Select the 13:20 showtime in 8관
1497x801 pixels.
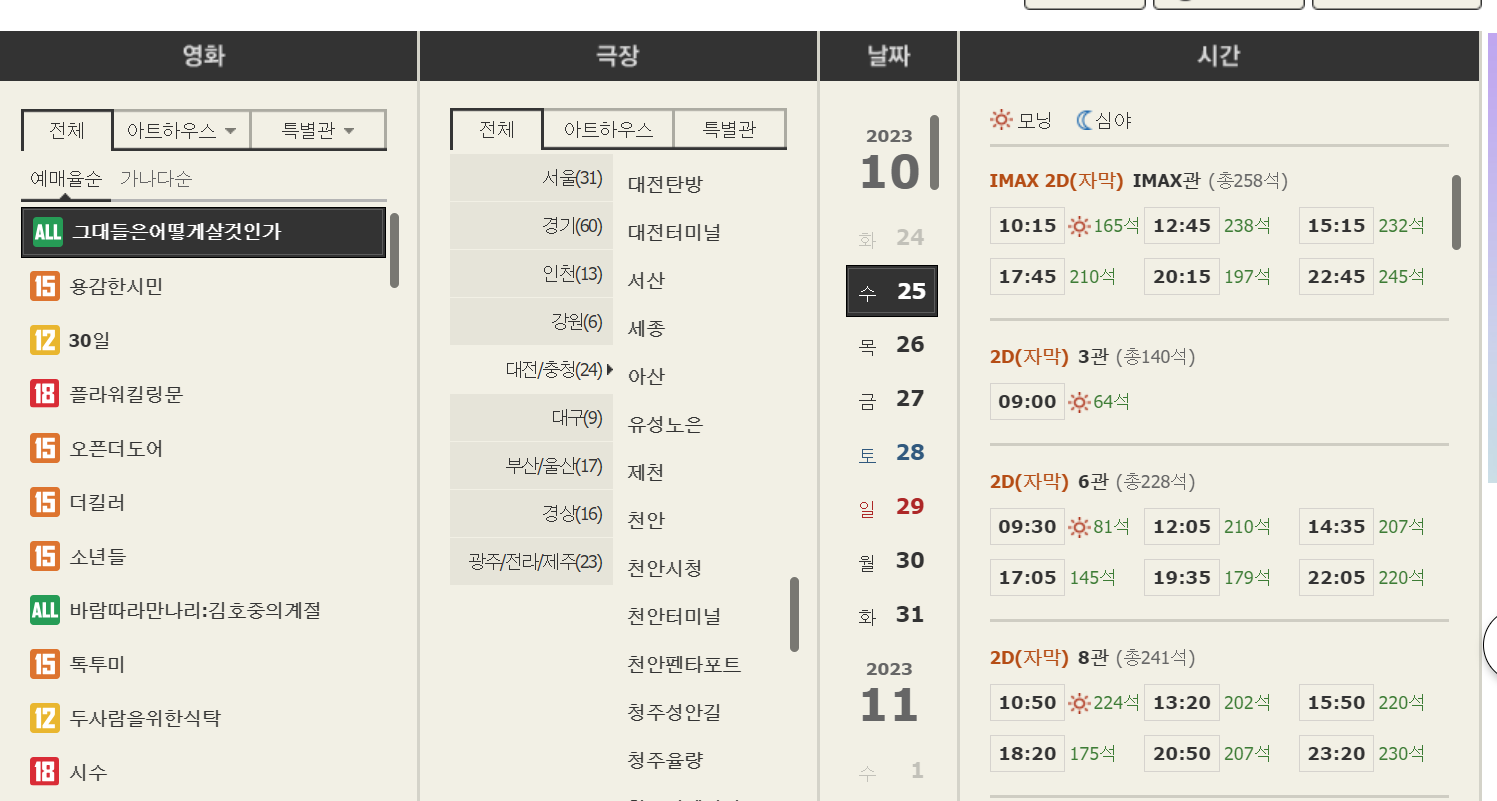click(x=1182, y=703)
